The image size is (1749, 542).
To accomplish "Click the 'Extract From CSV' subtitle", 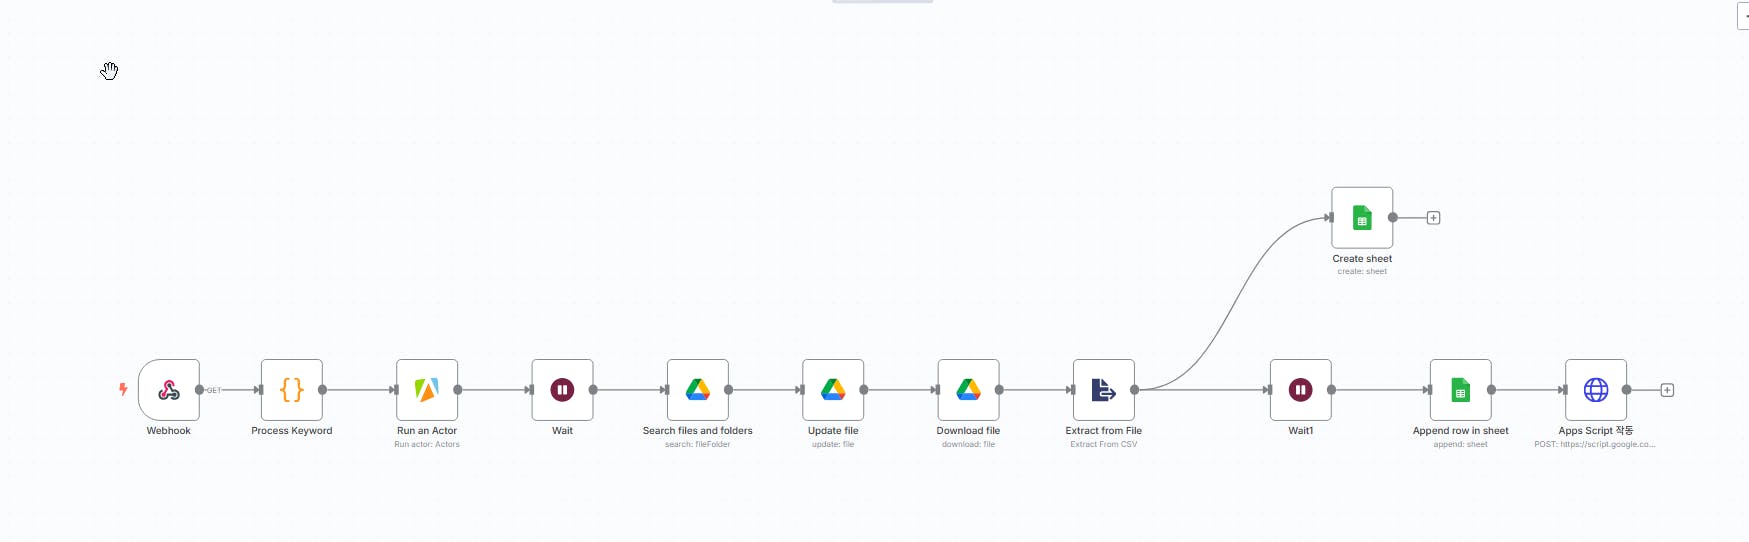I will click(x=1104, y=444).
